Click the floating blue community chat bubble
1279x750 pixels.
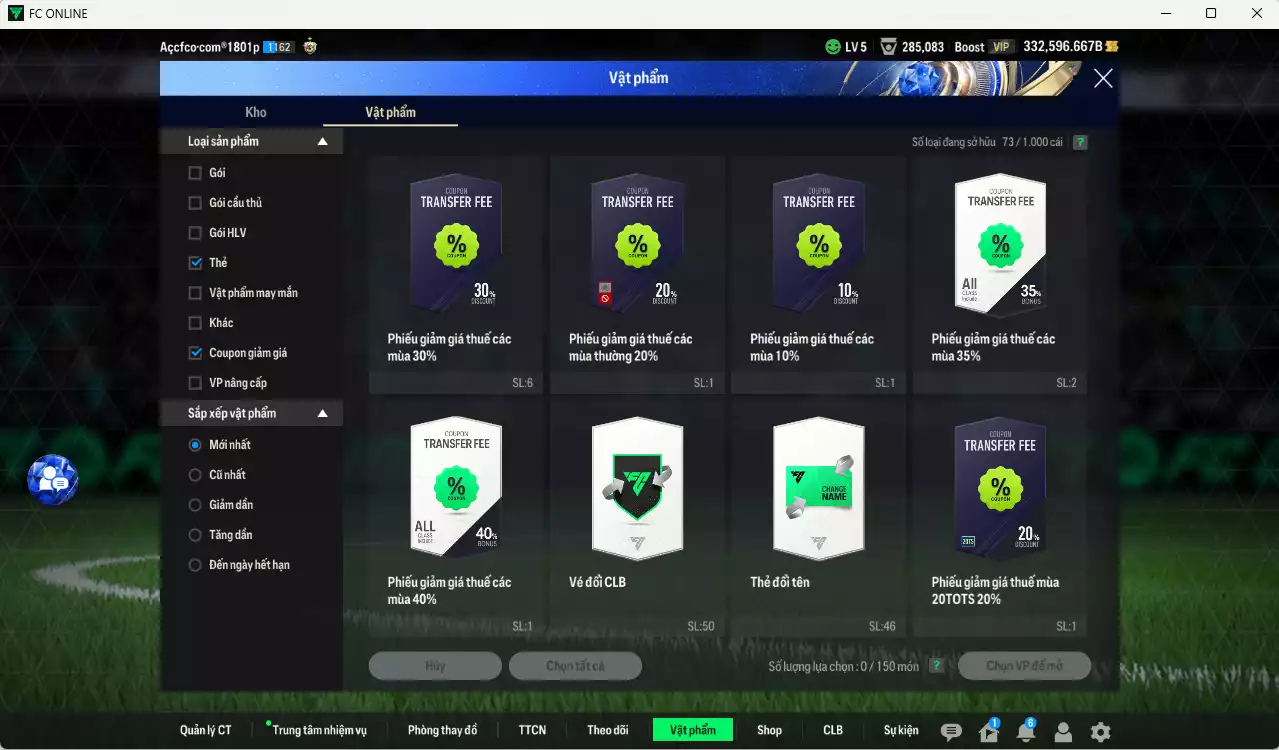pos(52,480)
